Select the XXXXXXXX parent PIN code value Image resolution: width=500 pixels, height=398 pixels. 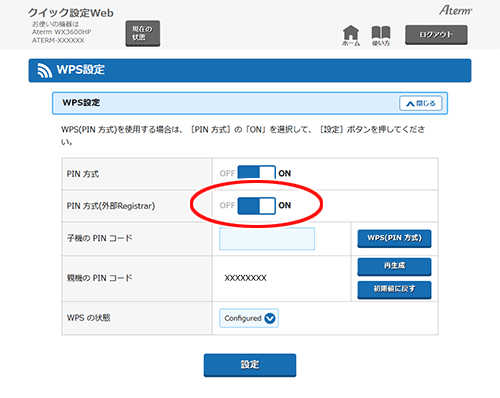point(245,278)
